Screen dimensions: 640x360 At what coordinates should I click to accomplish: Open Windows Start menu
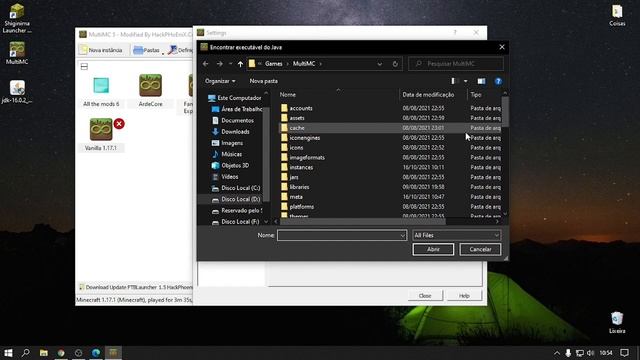click(8, 353)
